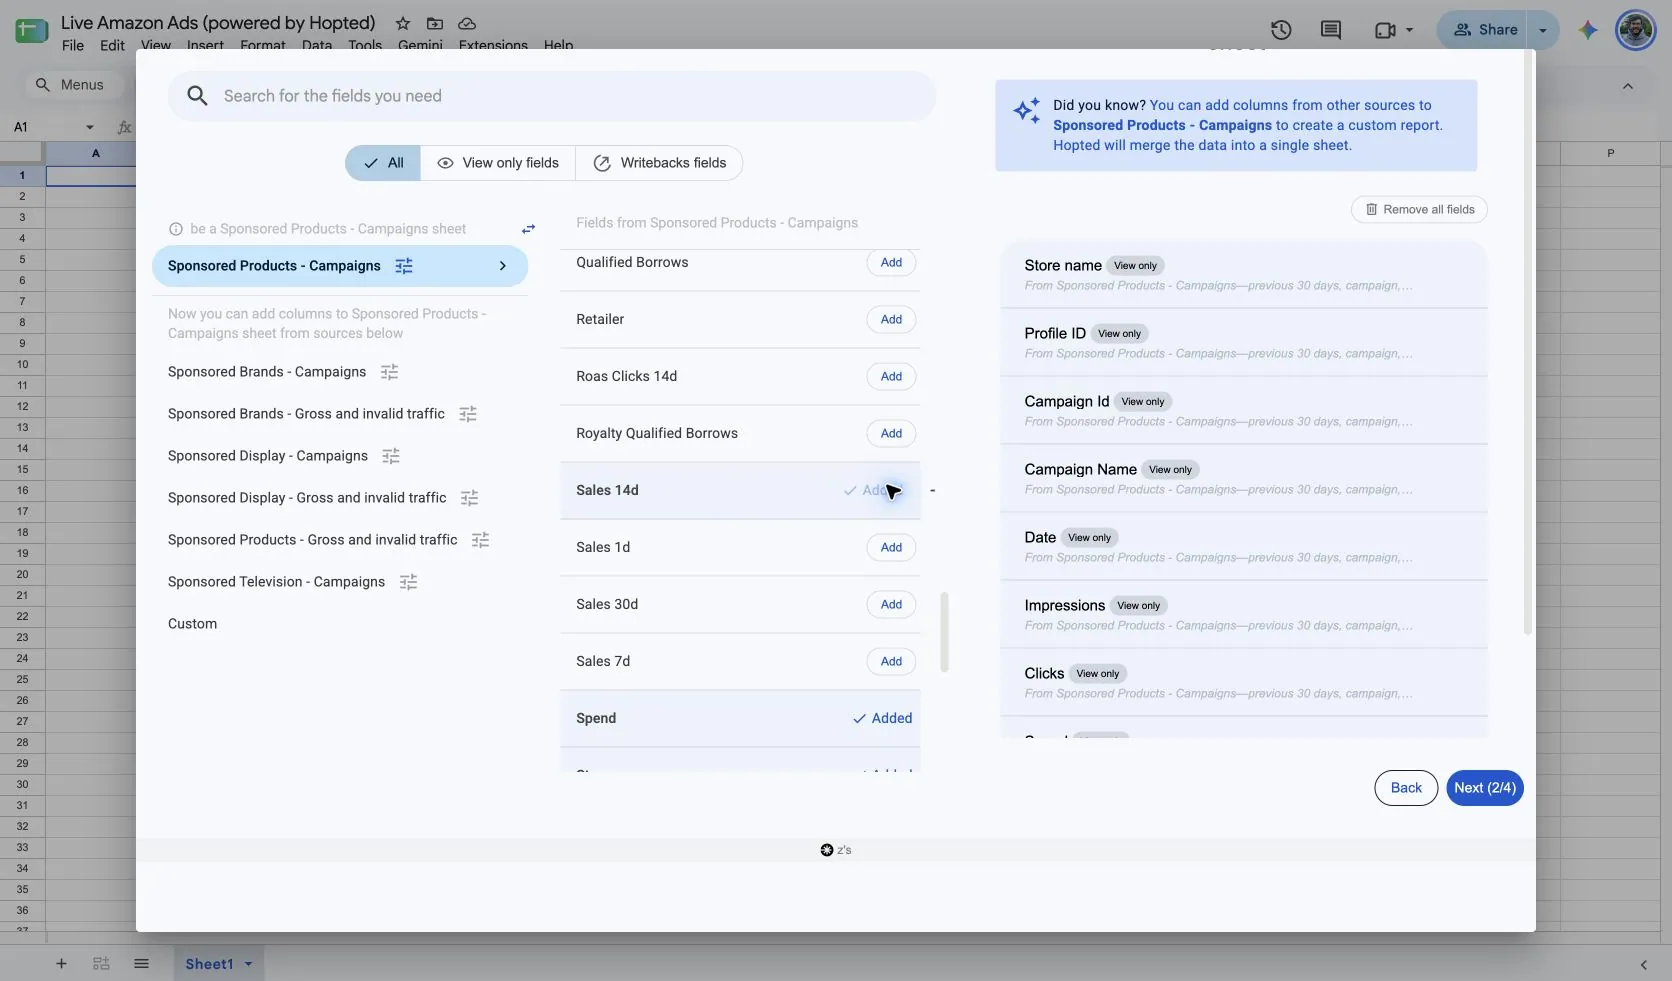This screenshot has height=981, width=1672.
Task: Click the Next (2/4) button
Action: point(1484,788)
